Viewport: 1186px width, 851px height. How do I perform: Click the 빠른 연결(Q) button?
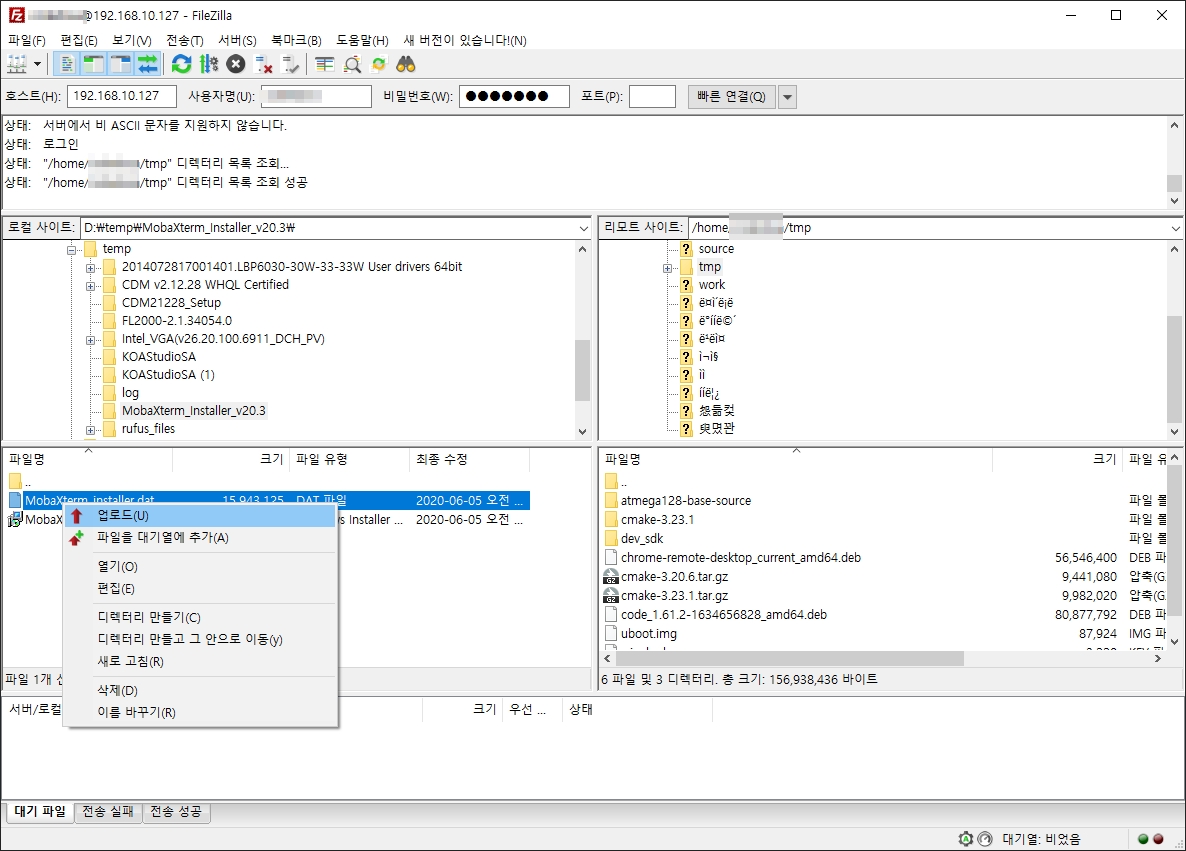click(731, 97)
